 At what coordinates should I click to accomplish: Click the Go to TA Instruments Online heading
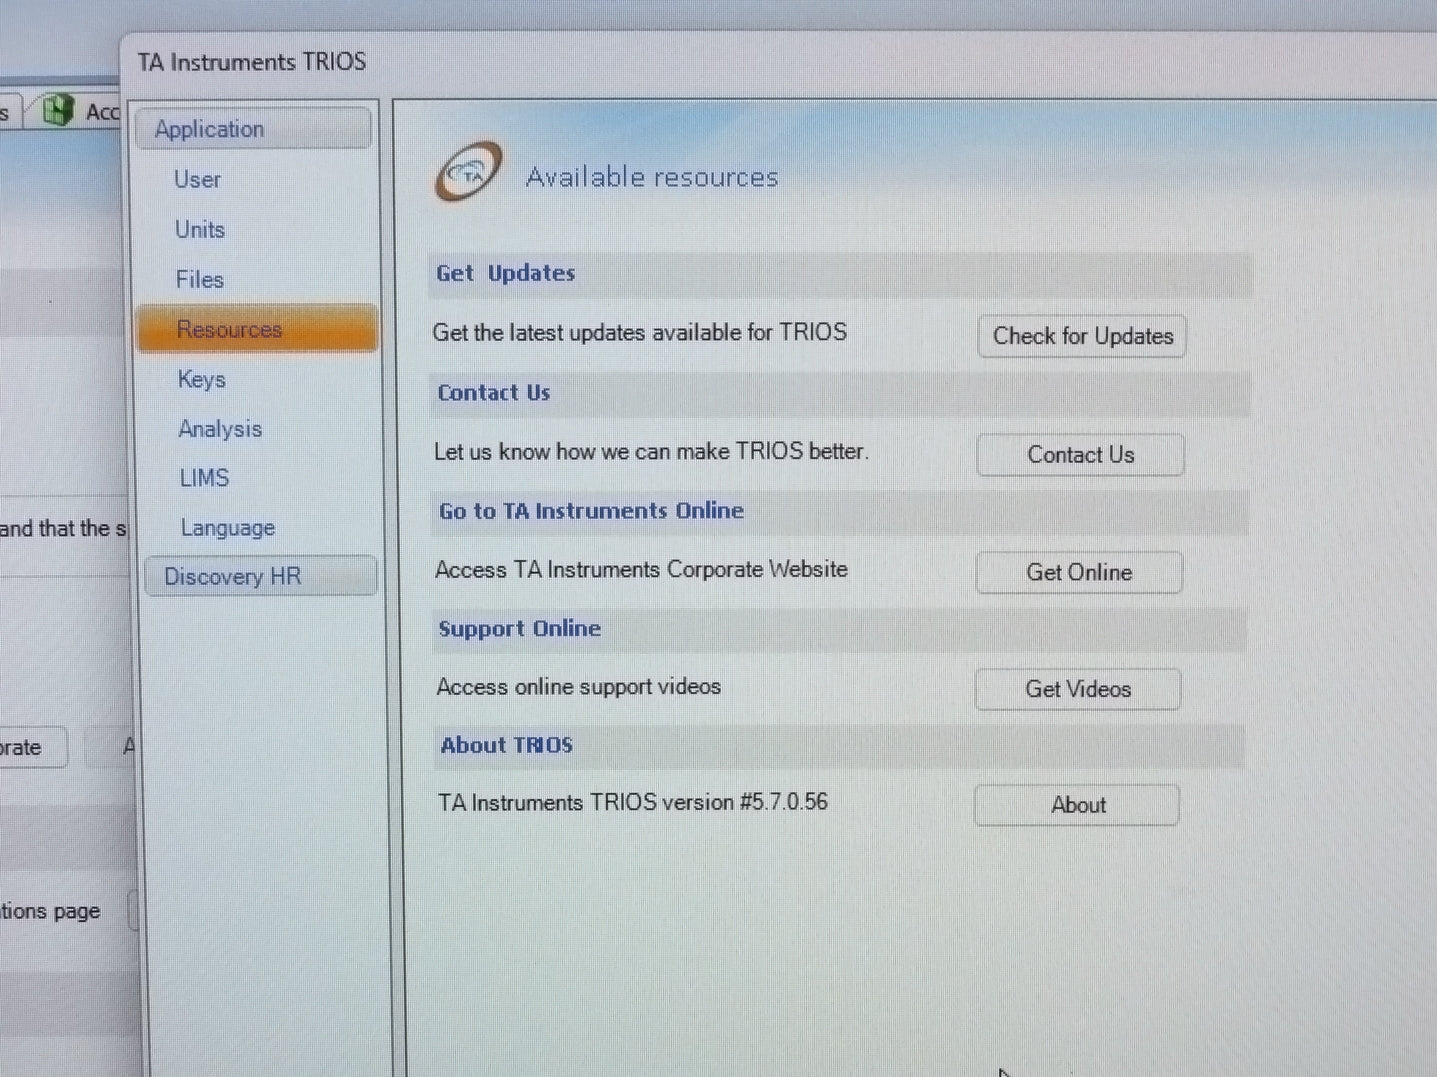(x=592, y=511)
